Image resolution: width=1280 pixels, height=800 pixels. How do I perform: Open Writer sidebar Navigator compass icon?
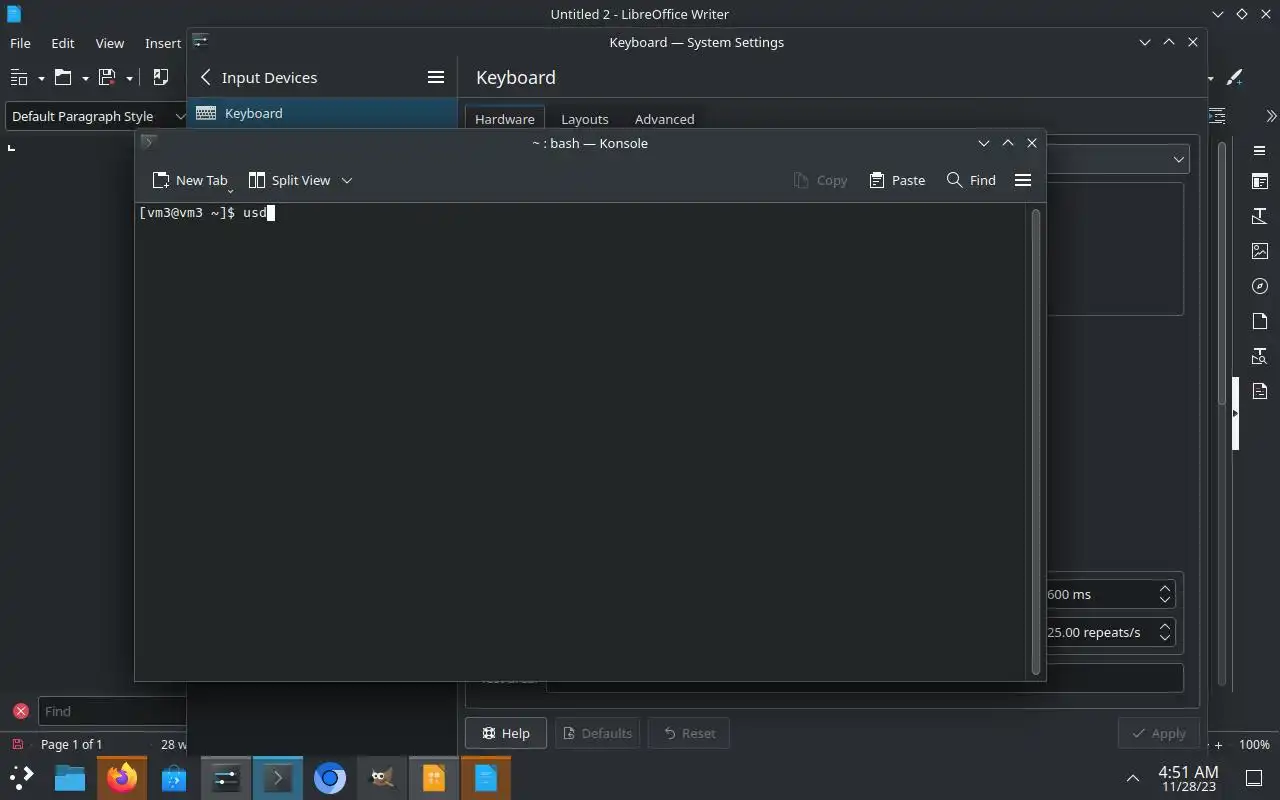[1260, 286]
